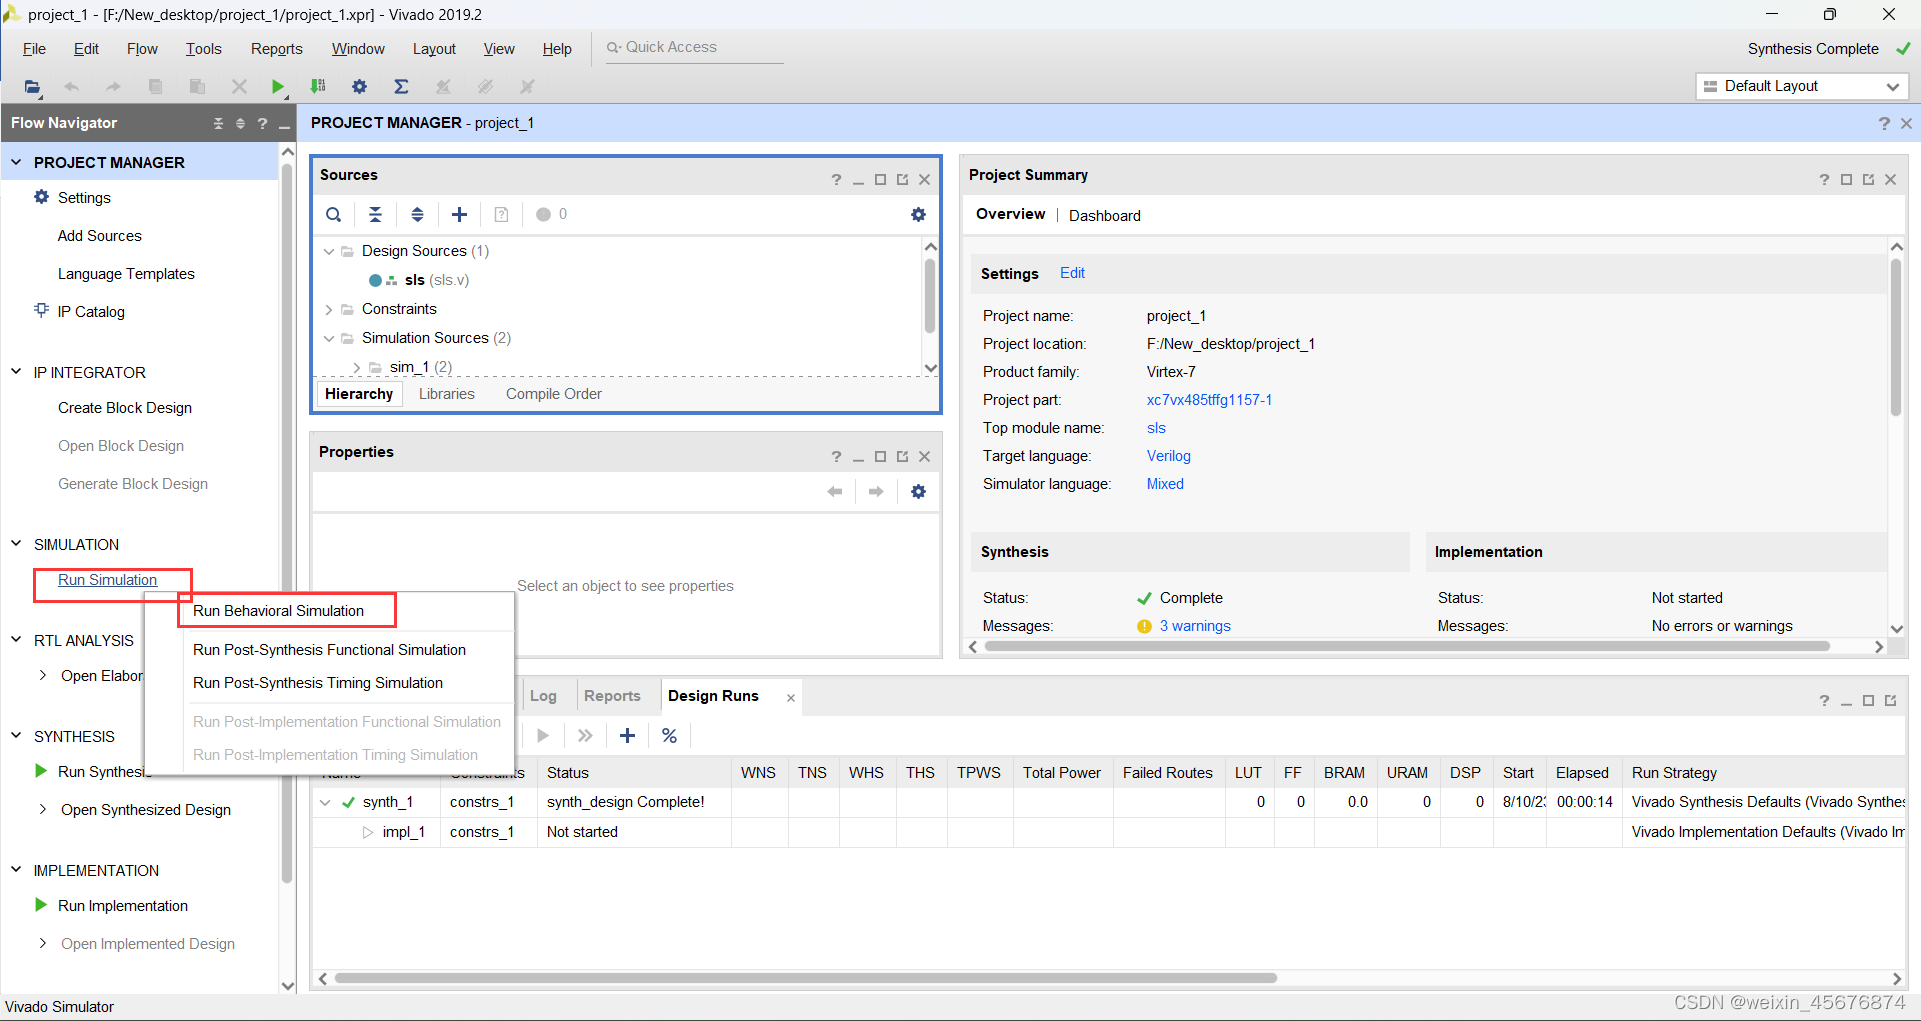Click the Sigma reports toolbar icon

coord(401,87)
